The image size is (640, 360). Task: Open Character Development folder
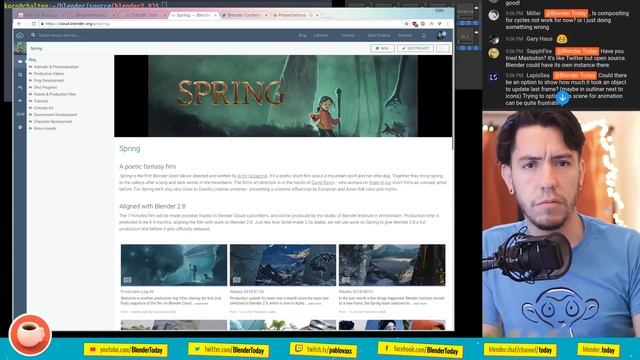[x=53, y=122]
